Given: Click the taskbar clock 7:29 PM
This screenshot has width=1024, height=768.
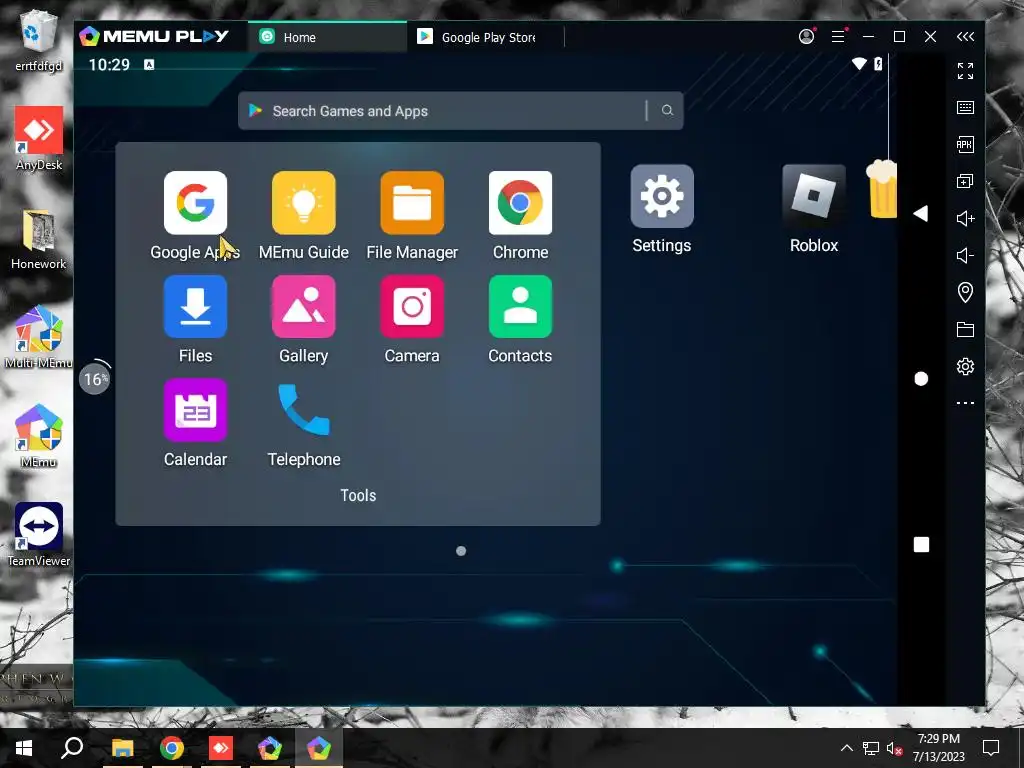Looking at the screenshot, I should tap(938, 739).
